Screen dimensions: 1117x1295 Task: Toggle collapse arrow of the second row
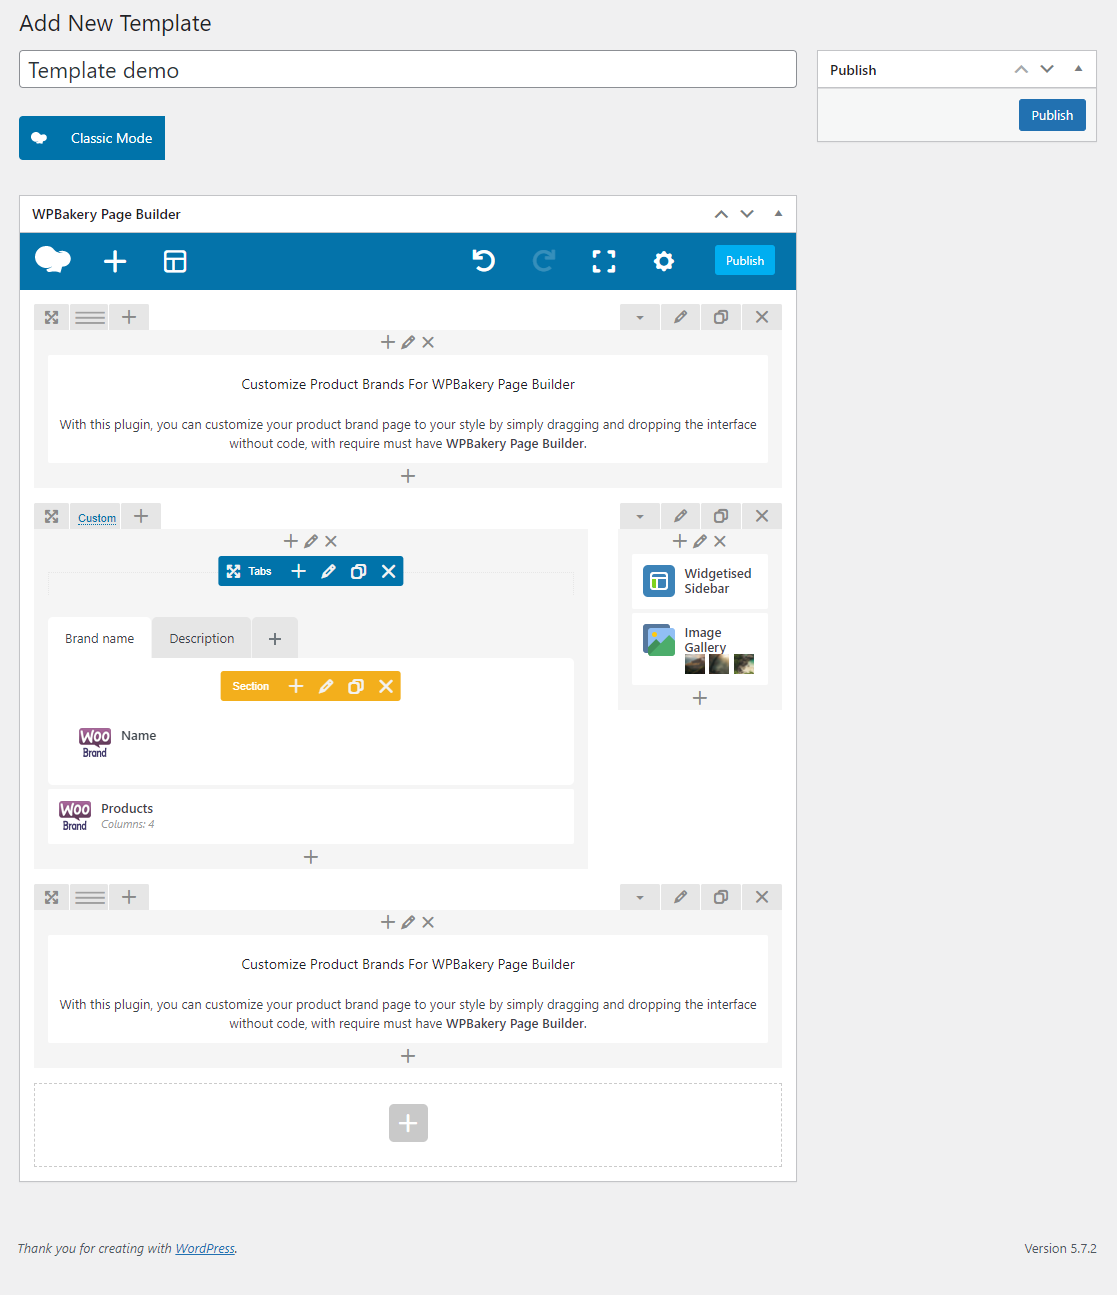[640, 516]
